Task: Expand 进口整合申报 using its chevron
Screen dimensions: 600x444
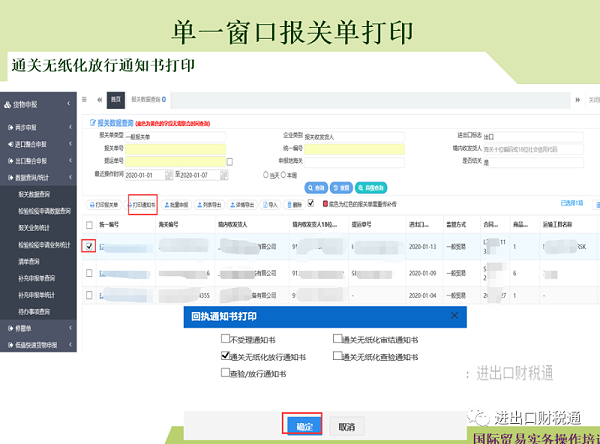Action: coord(70,144)
